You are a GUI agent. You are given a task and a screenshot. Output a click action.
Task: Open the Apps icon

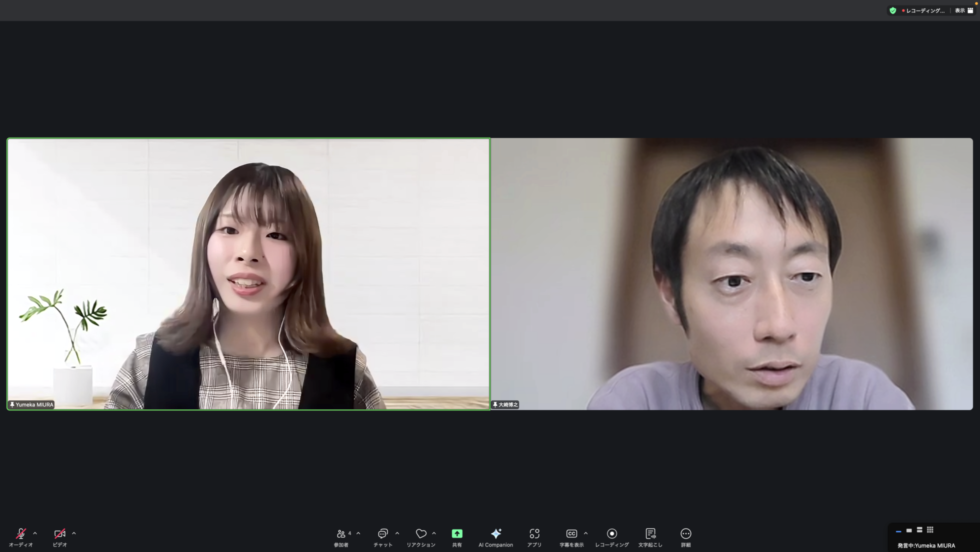pos(534,535)
